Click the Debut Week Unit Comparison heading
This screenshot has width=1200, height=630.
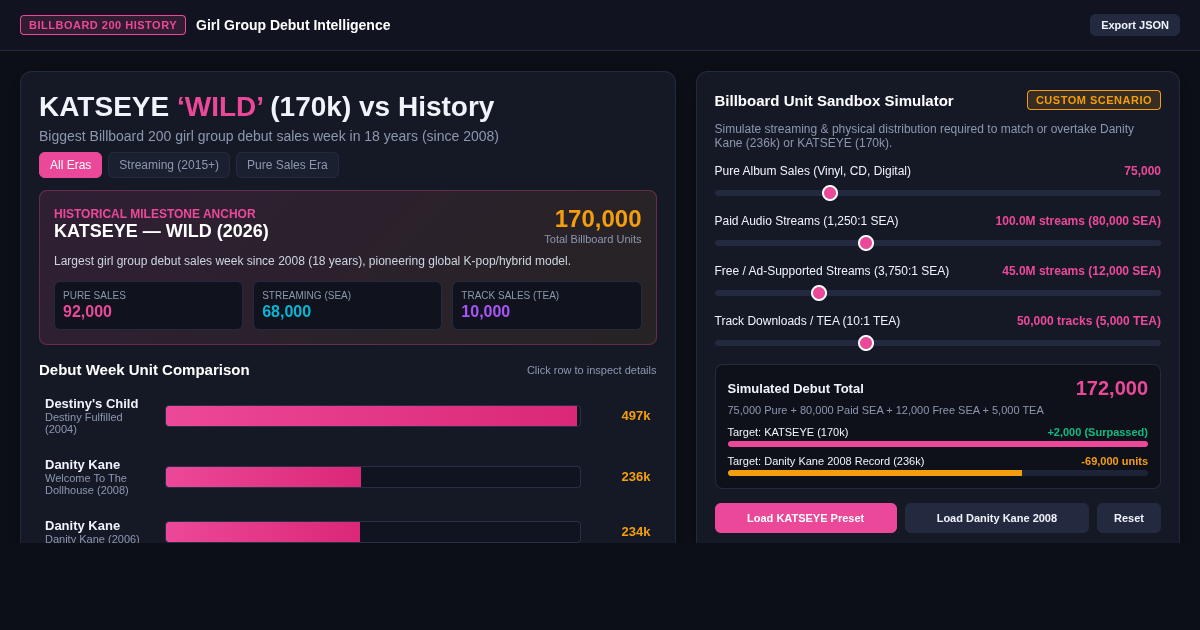click(x=144, y=370)
